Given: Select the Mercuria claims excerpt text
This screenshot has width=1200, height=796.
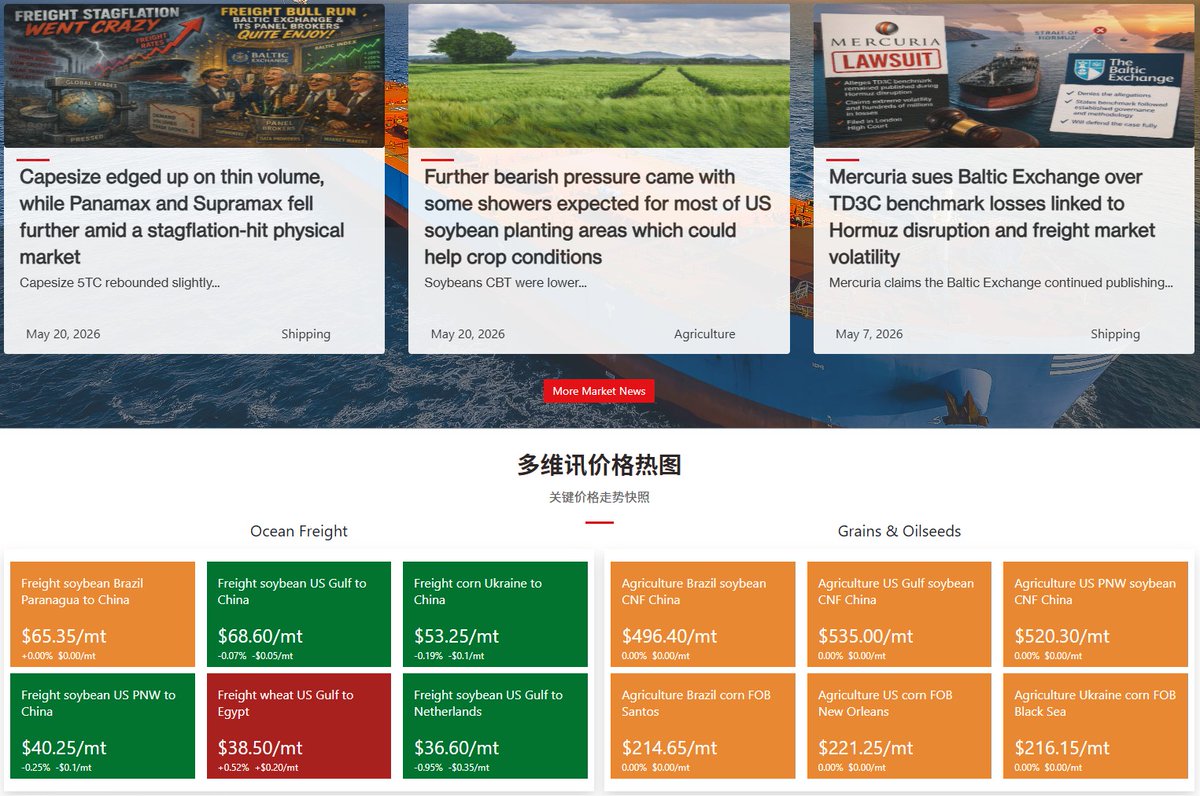Looking at the screenshot, I should (x=1001, y=283).
